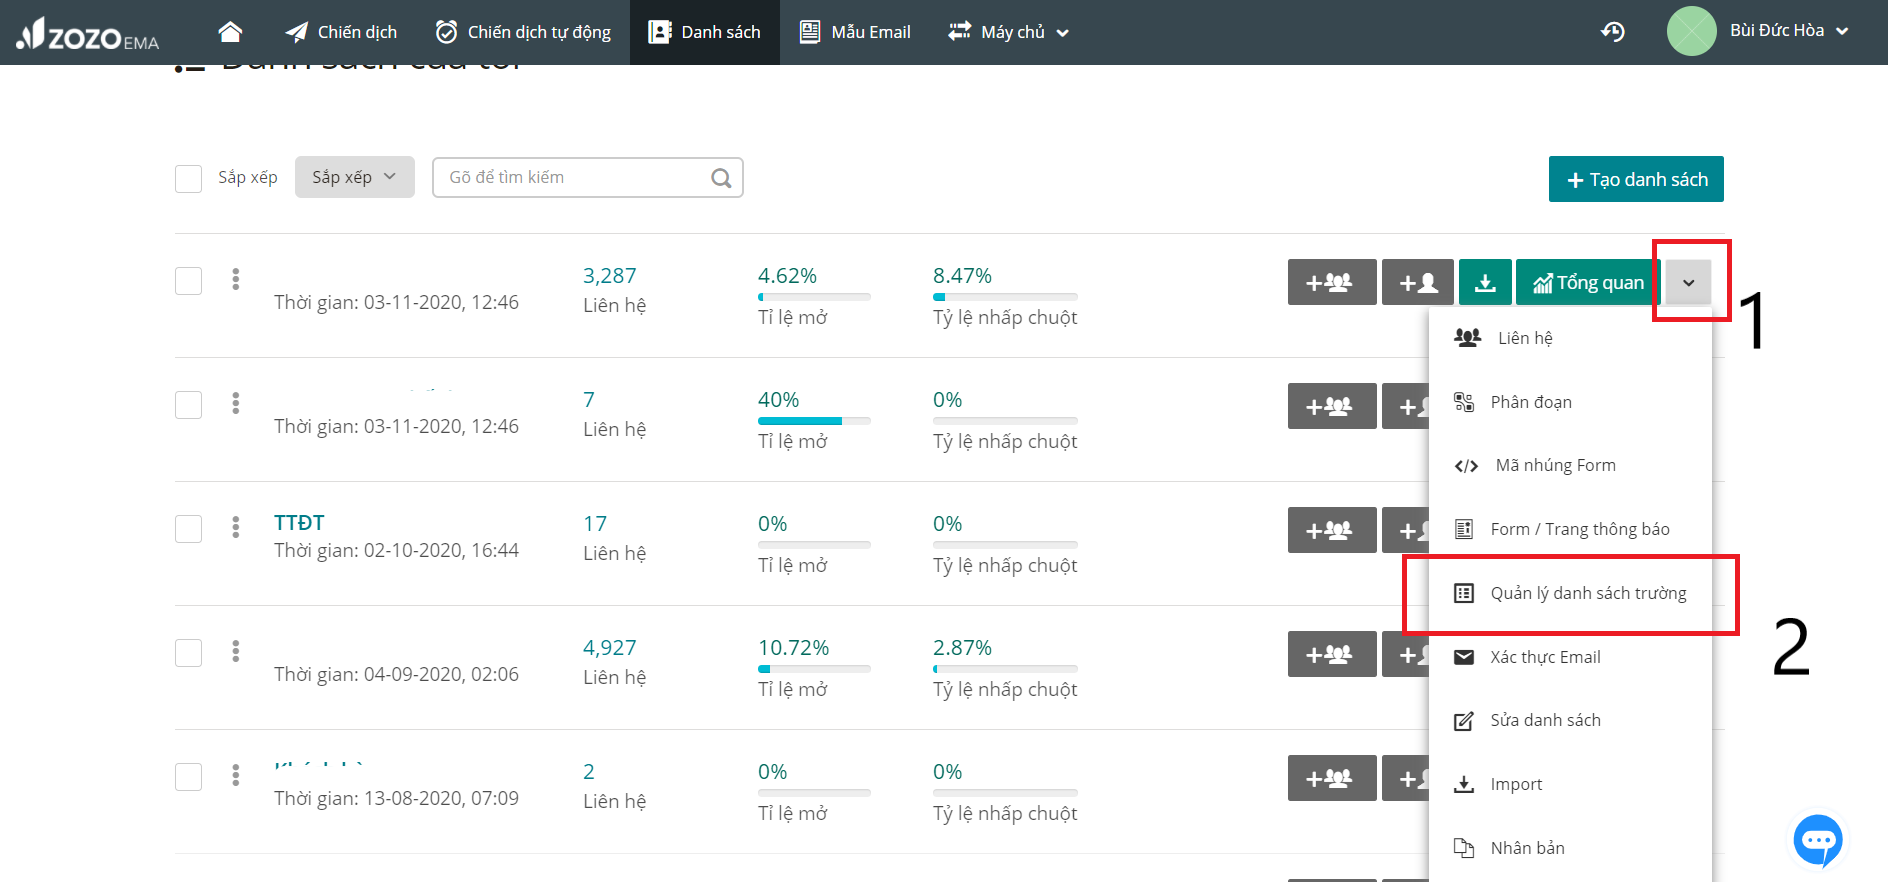This screenshot has width=1888, height=882.
Task: Open the history clock icon
Action: pyautogui.click(x=1612, y=32)
